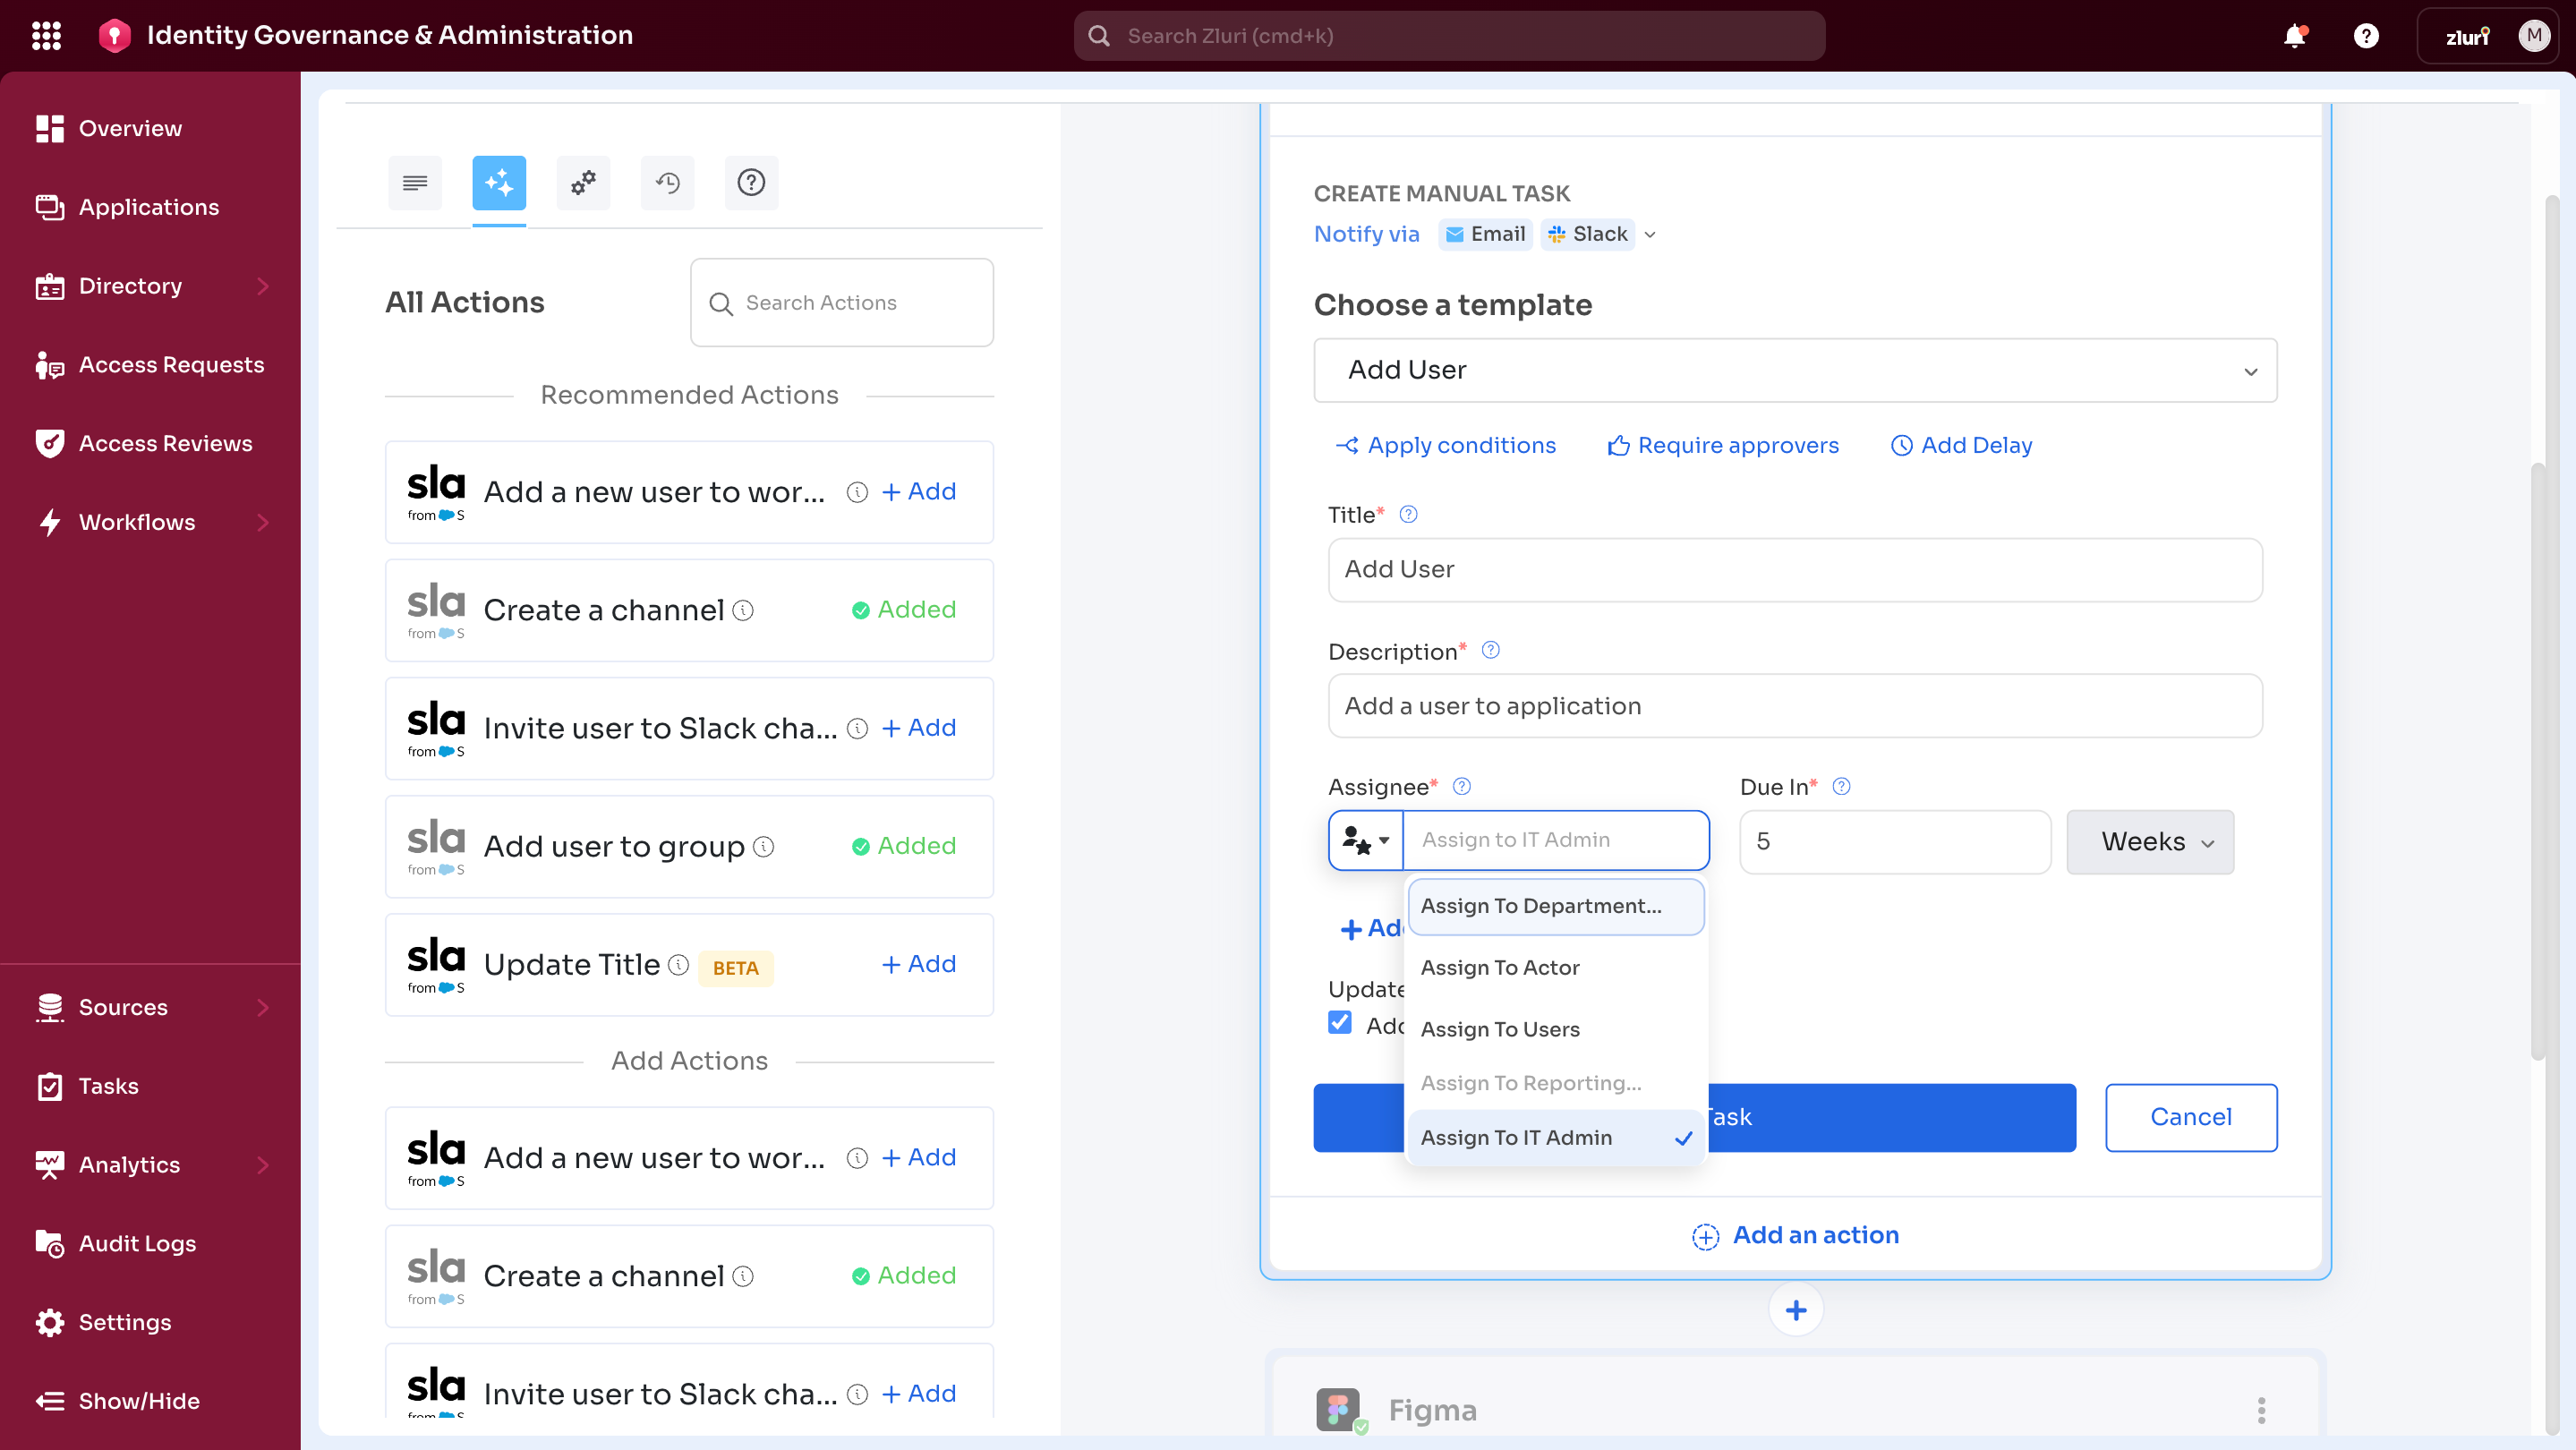Open the automation gears tab icon
This screenshot has height=1450, width=2576.
click(583, 182)
